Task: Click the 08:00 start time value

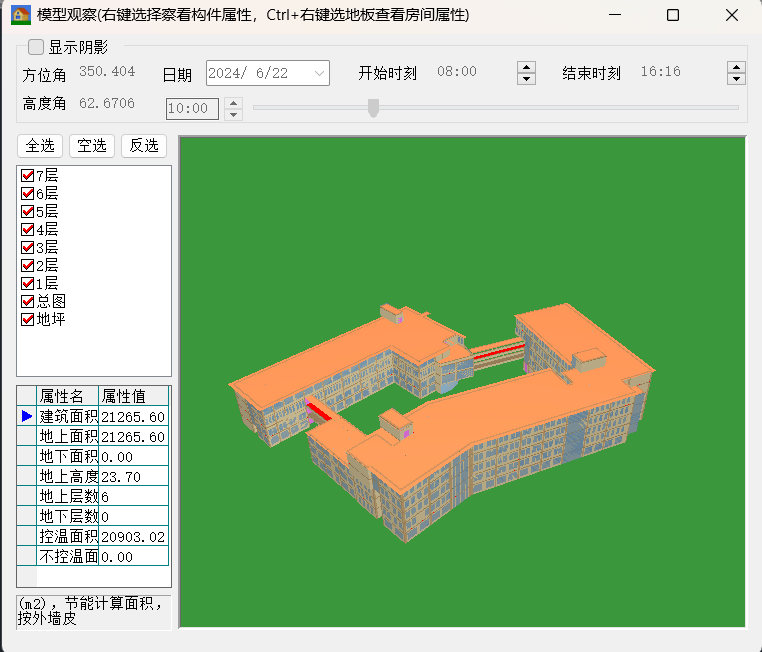Action: coord(457,71)
